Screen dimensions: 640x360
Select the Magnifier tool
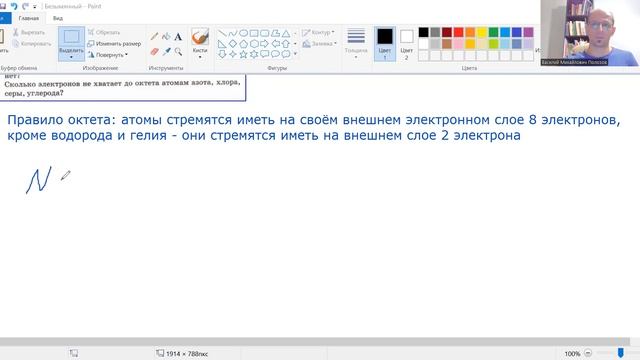pos(178,51)
